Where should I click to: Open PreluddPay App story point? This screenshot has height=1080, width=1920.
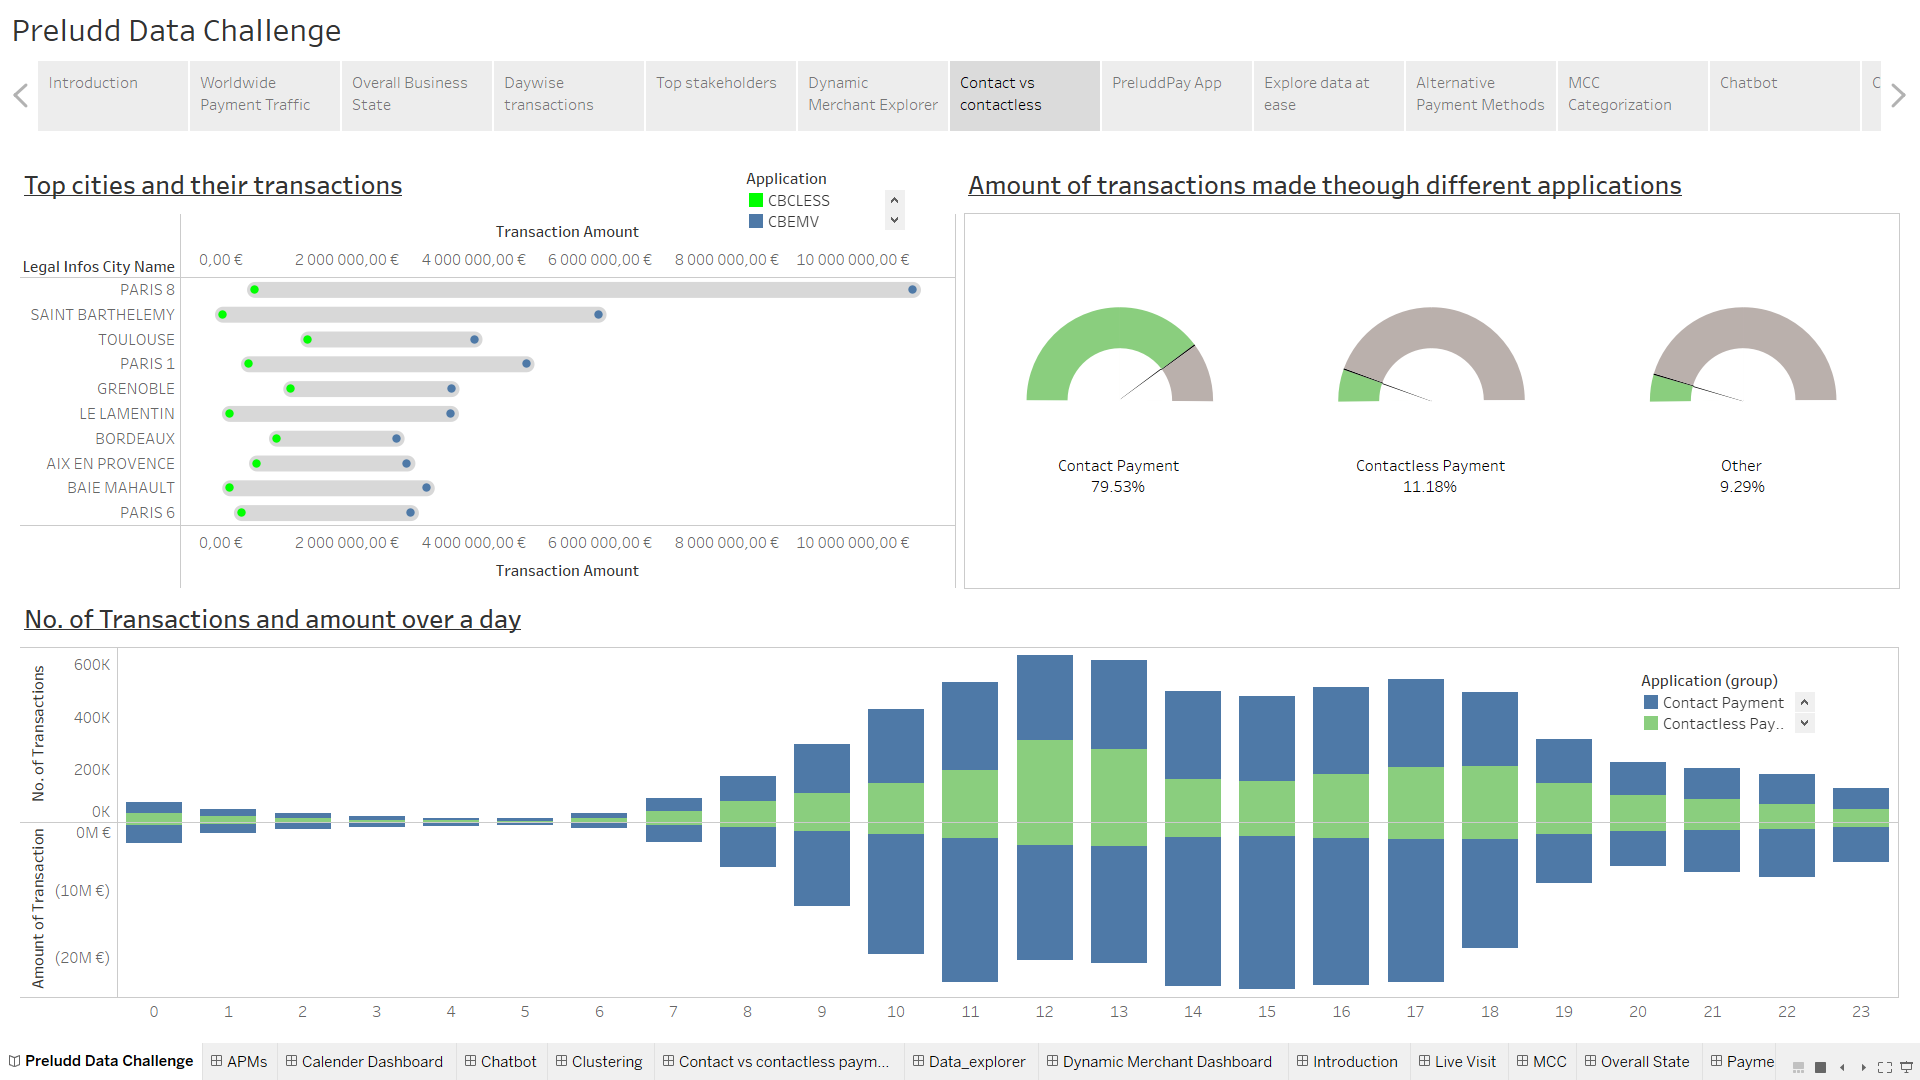[x=1176, y=96]
